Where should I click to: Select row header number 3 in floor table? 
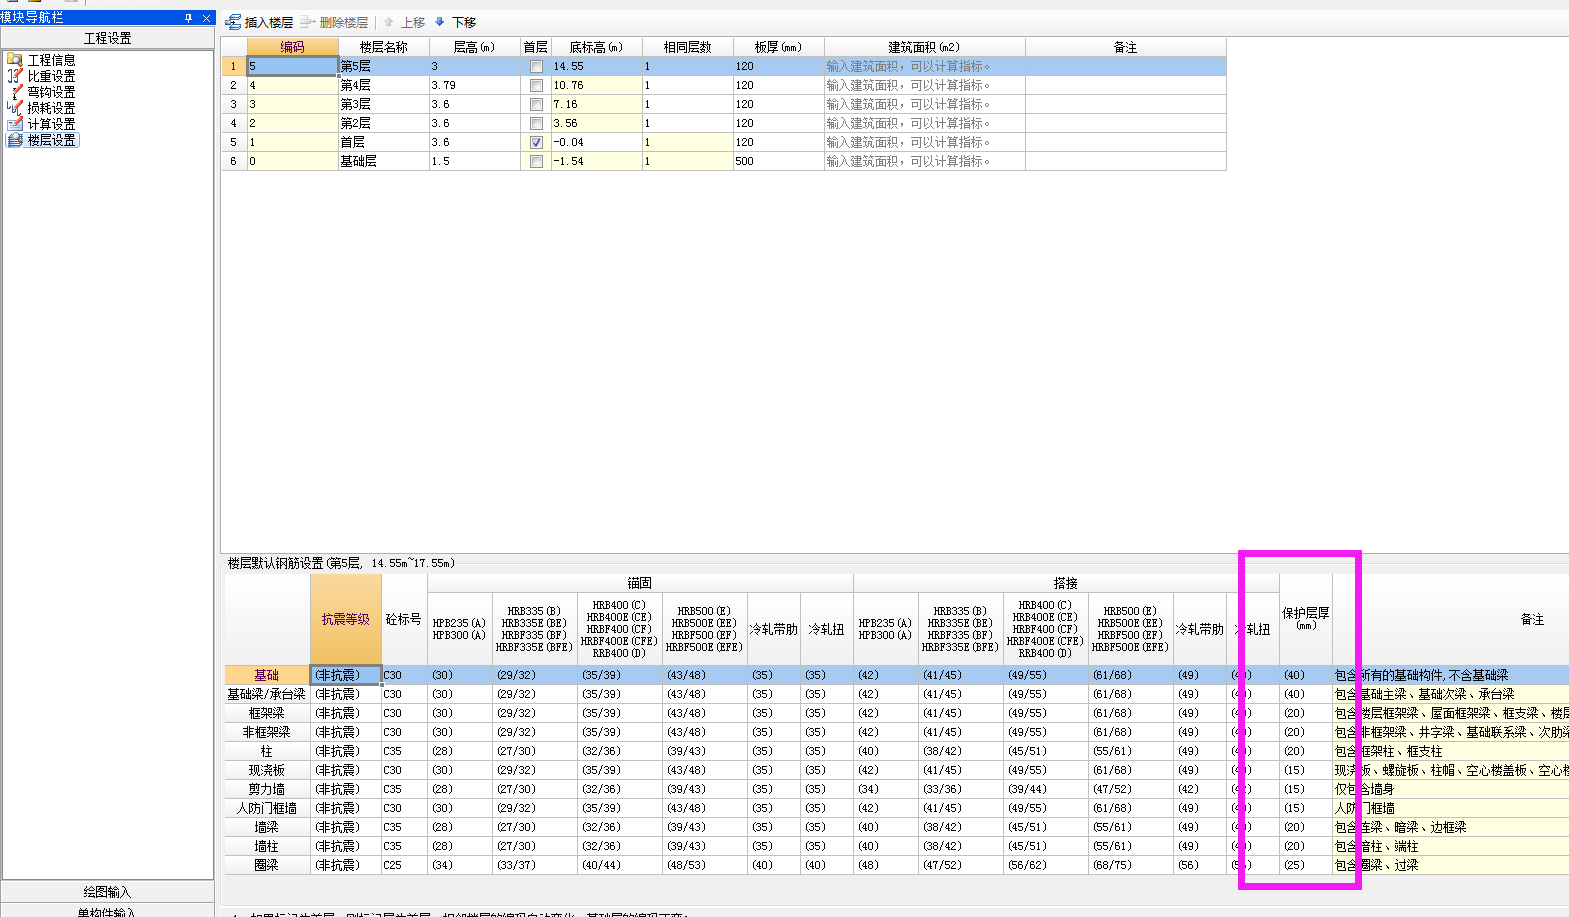click(234, 104)
